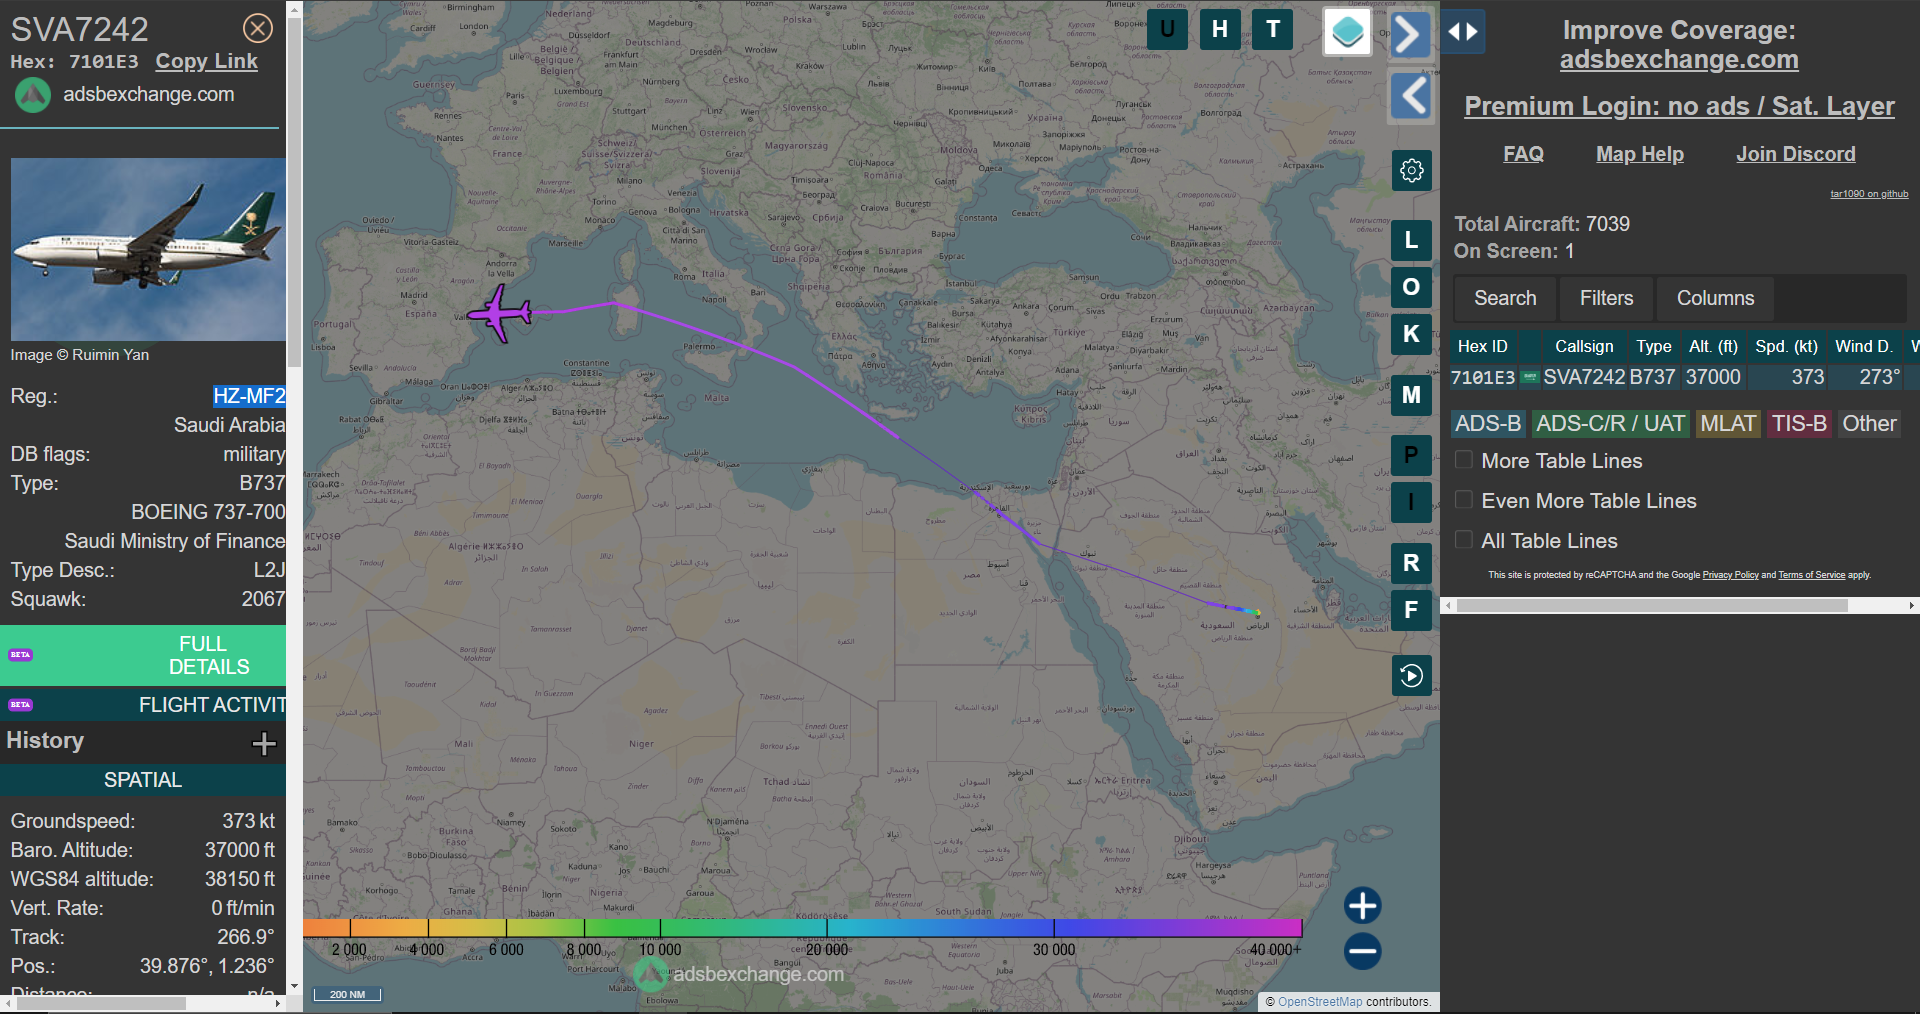The width and height of the screenshot is (1920, 1014).
Task: Zoom in the map with plus button
Action: click(1363, 906)
